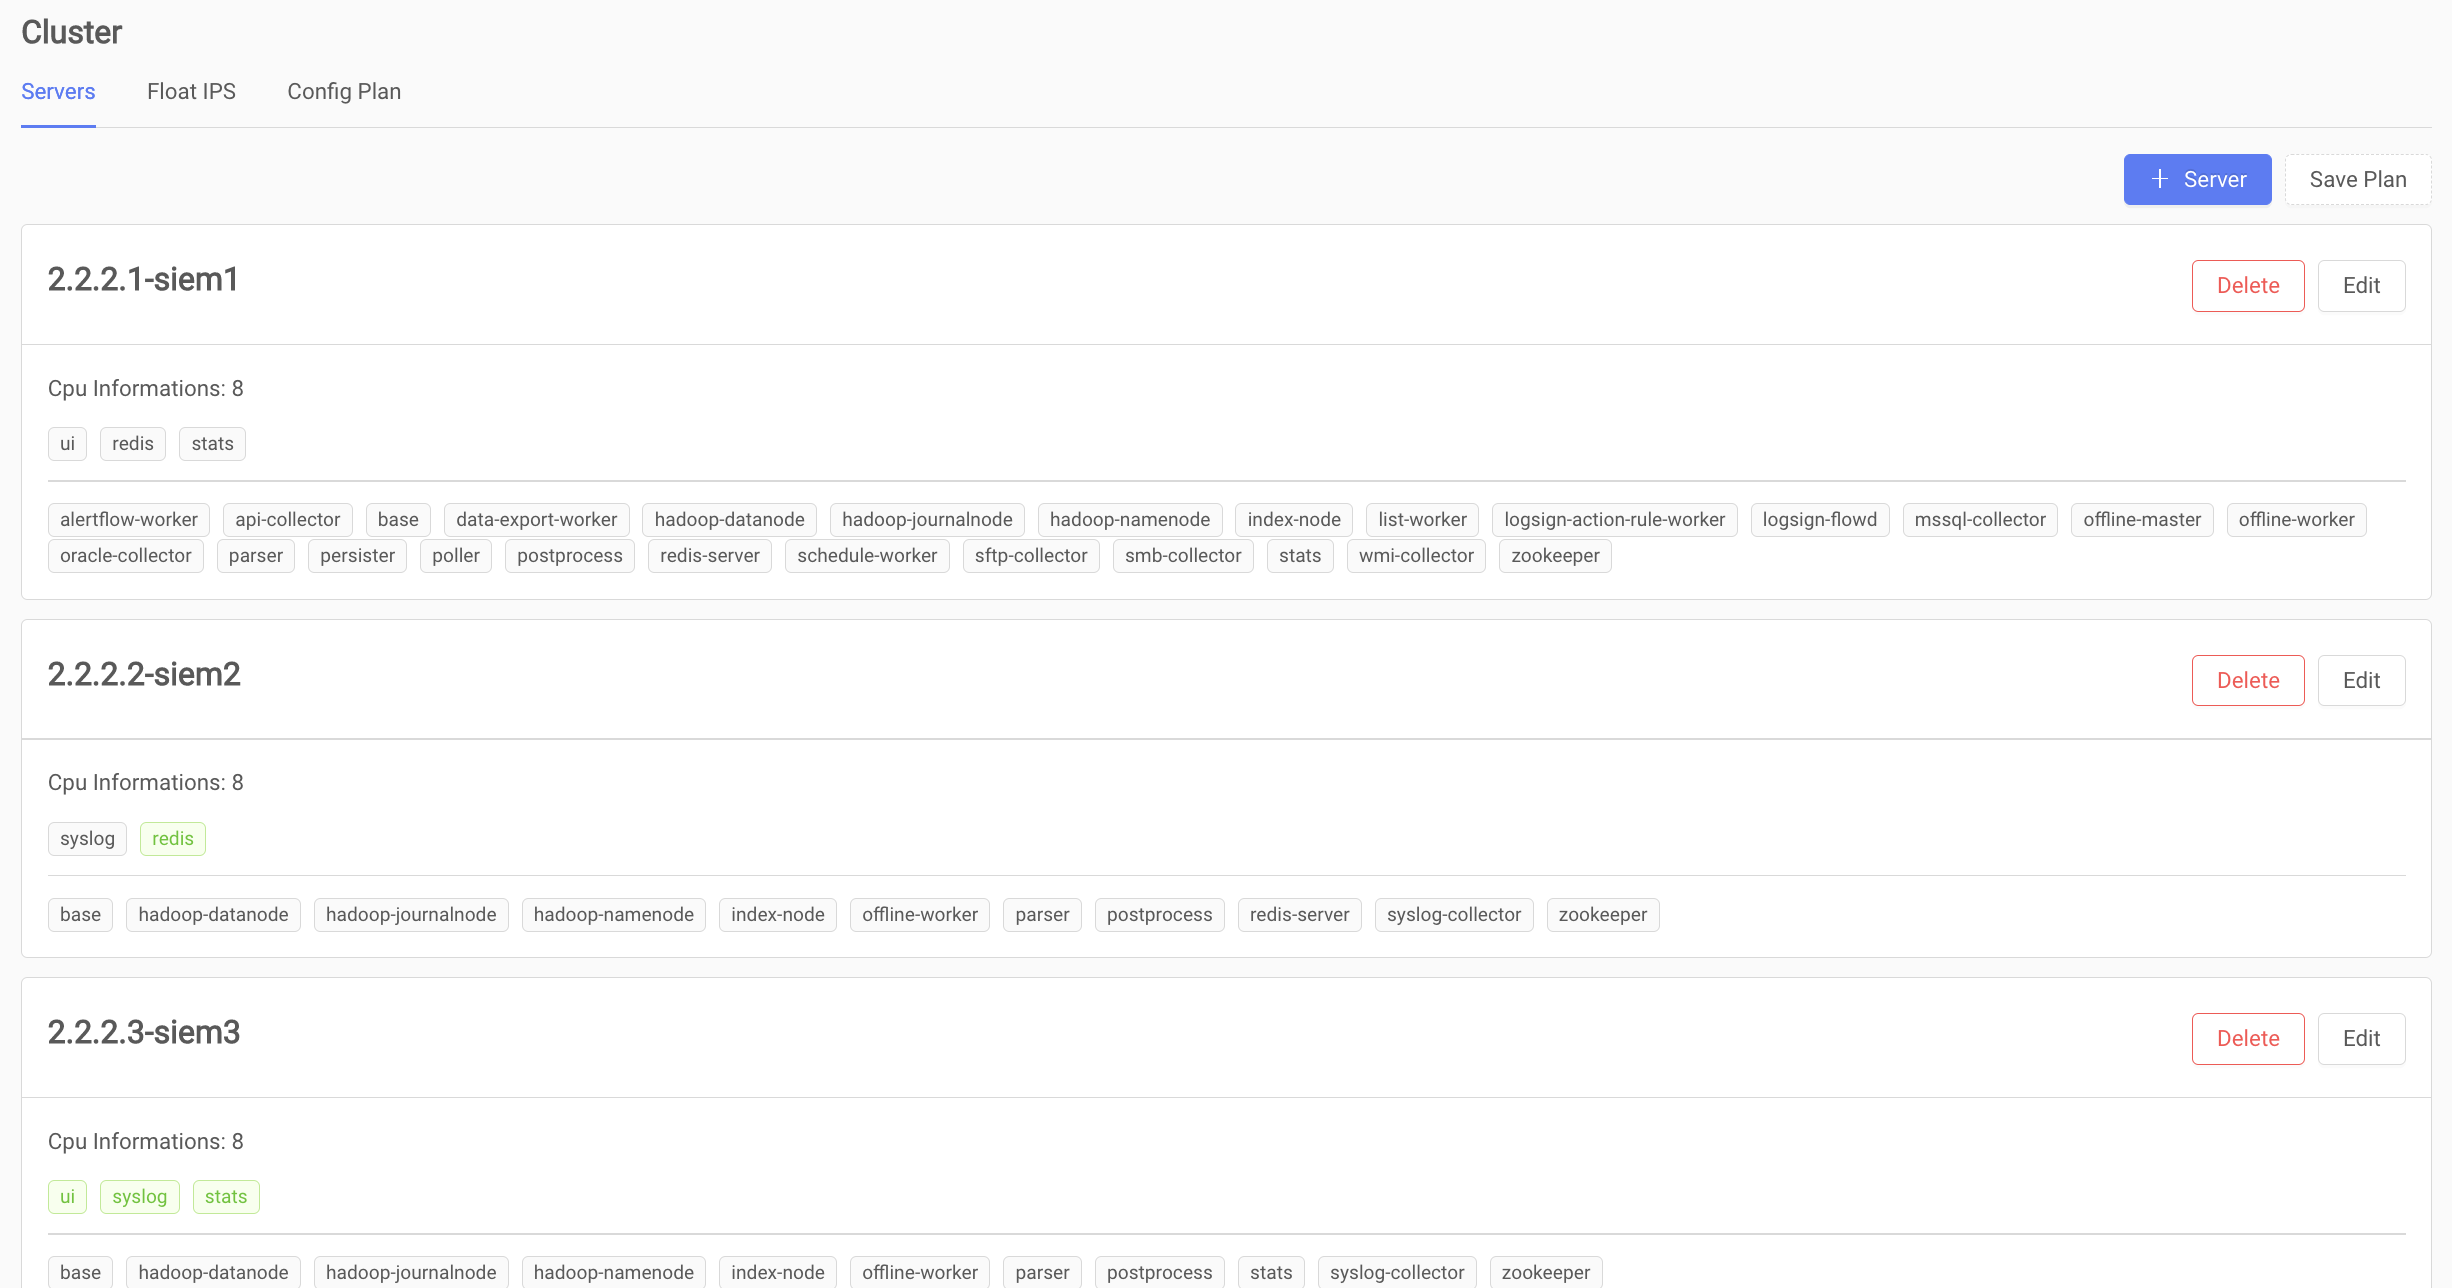2452x1288 pixels.
Task: Add a new server
Action: [2198, 179]
